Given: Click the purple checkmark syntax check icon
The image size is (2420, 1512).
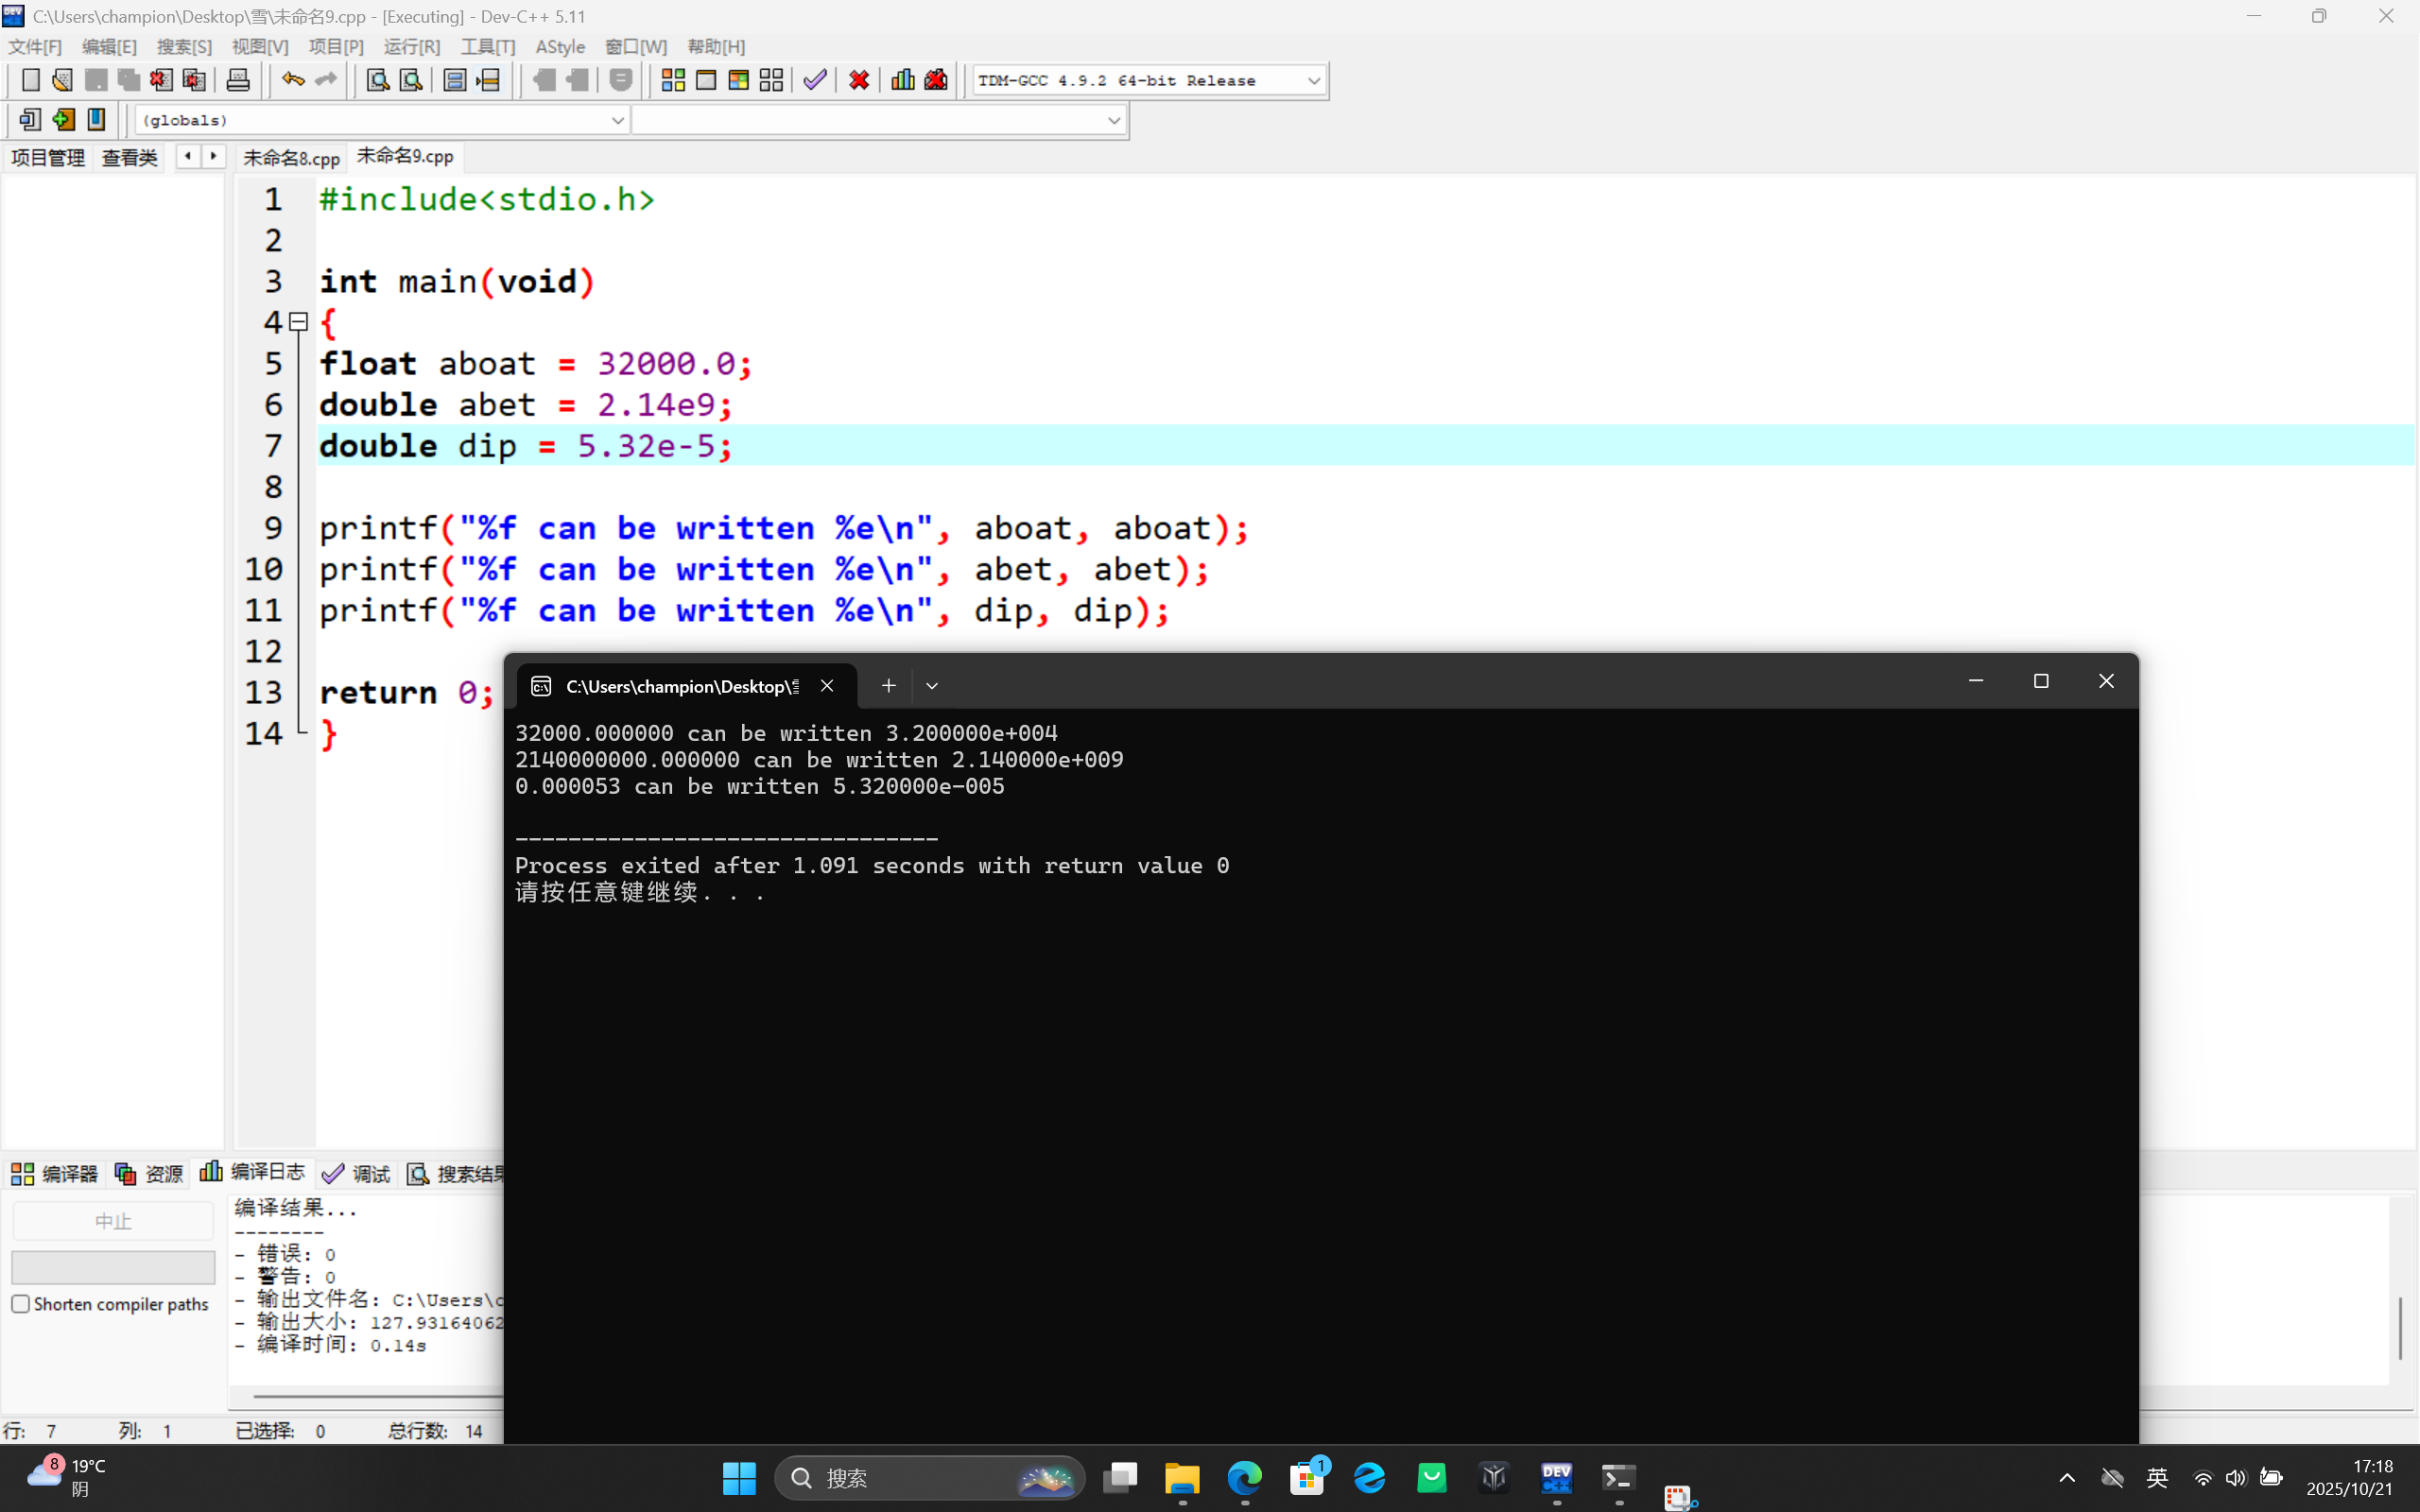Looking at the screenshot, I should (x=815, y=80).
